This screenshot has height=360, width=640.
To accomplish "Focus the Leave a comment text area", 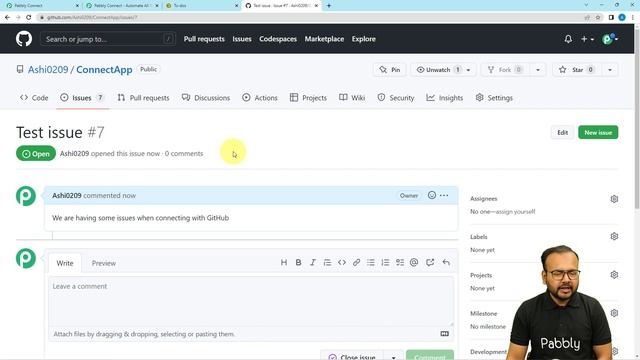I will pyautogui.click(x=251, y=301).
